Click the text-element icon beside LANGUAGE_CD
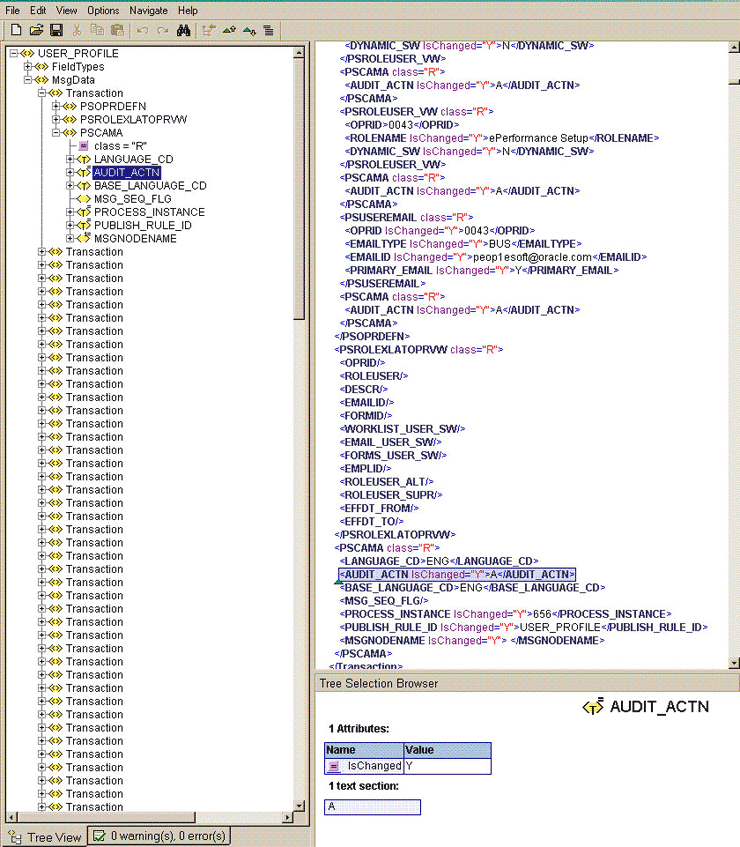This screenshot has width=740, height=847. pyautogui.click(x=84, y=159)
